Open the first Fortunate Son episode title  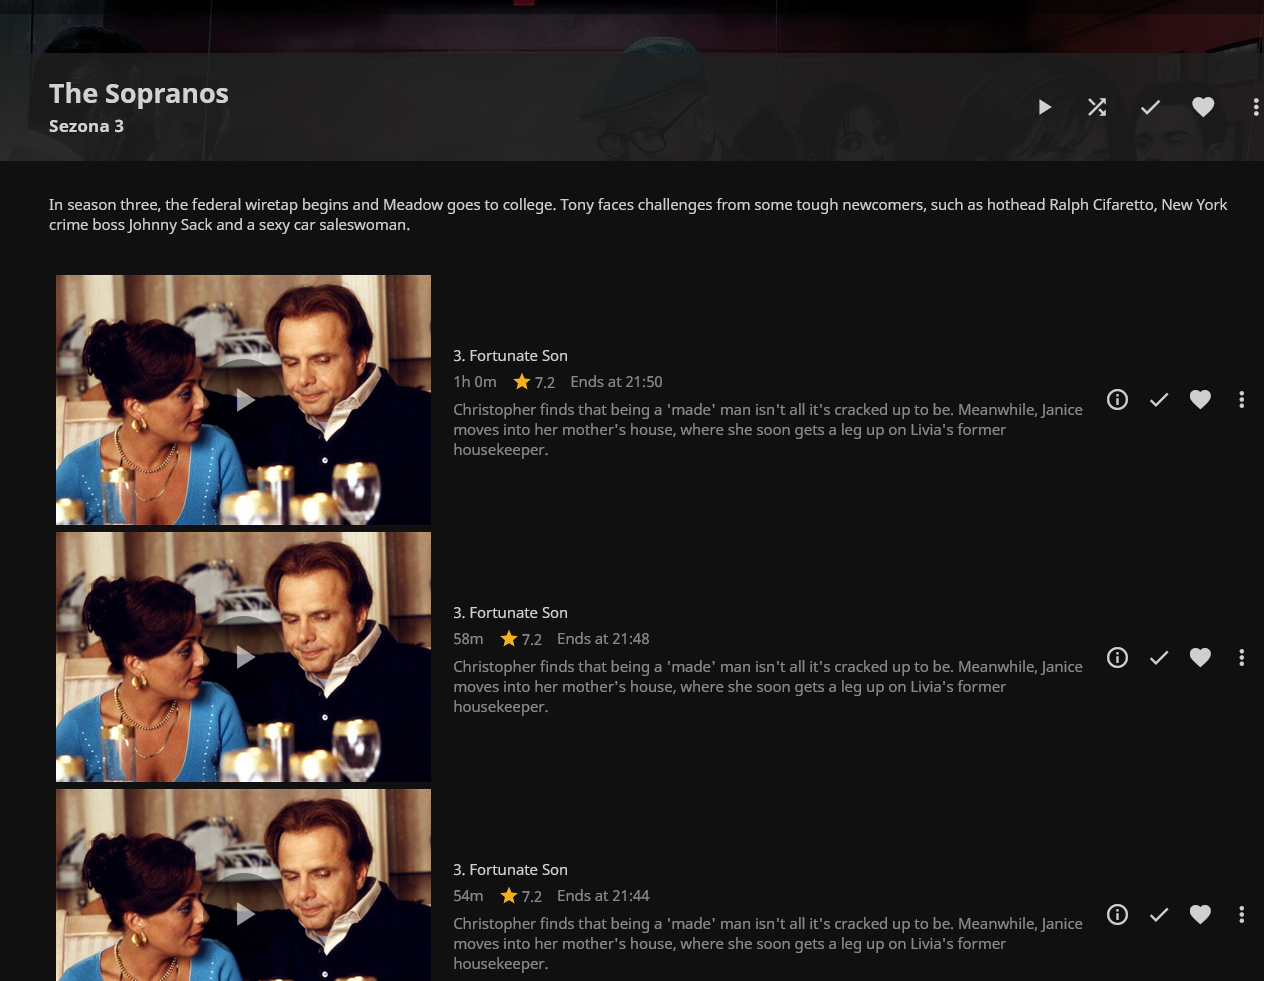510,355
